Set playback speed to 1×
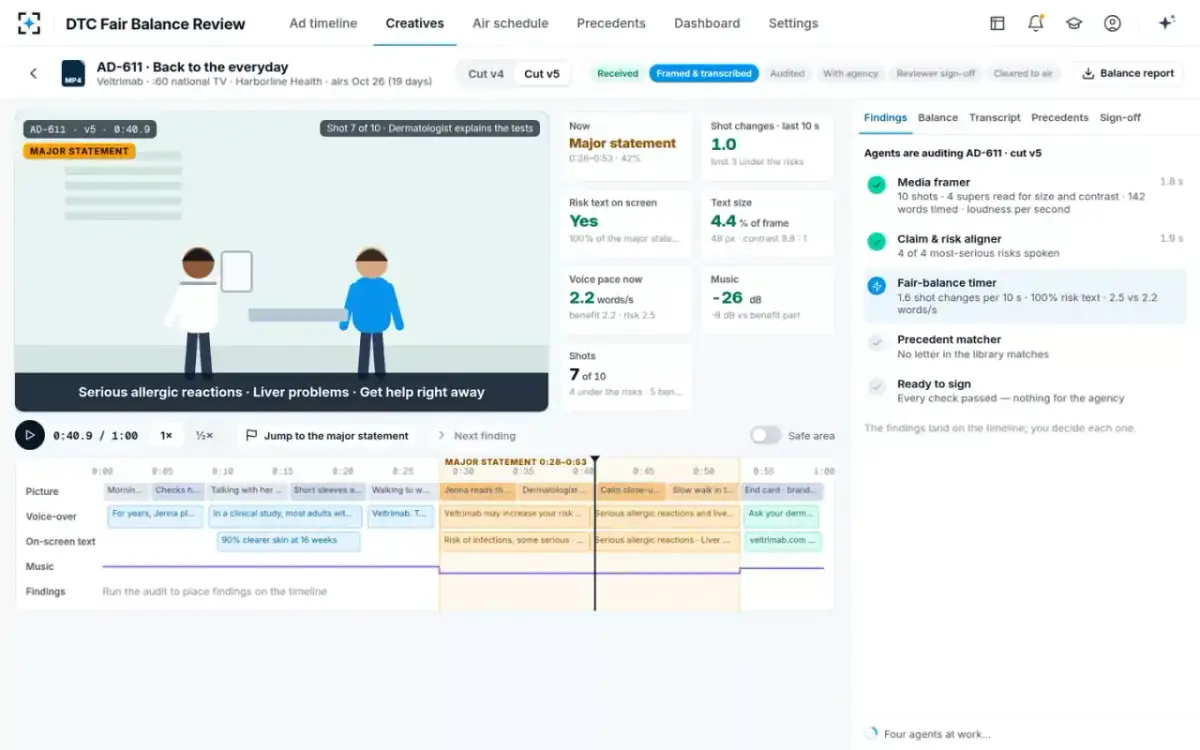Screen dimensions: 1200x750 pyautogui.click(x=166, y=436)
